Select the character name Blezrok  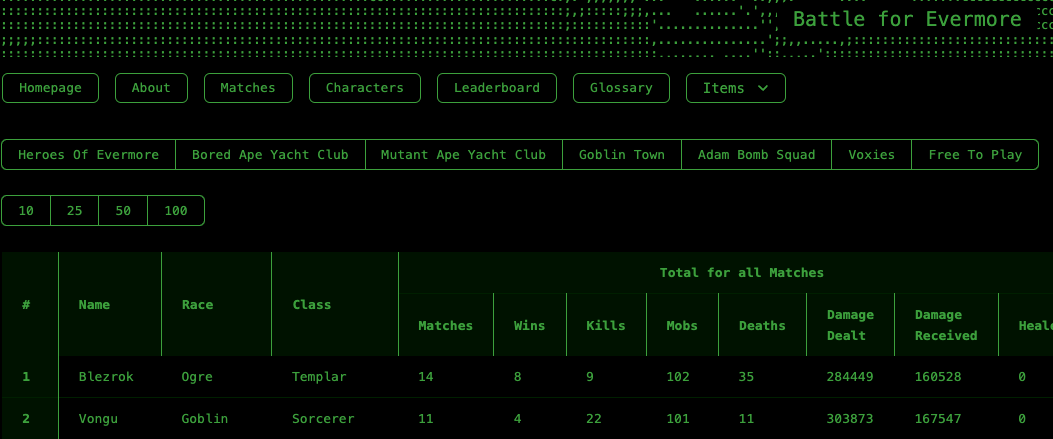[106, 377]
